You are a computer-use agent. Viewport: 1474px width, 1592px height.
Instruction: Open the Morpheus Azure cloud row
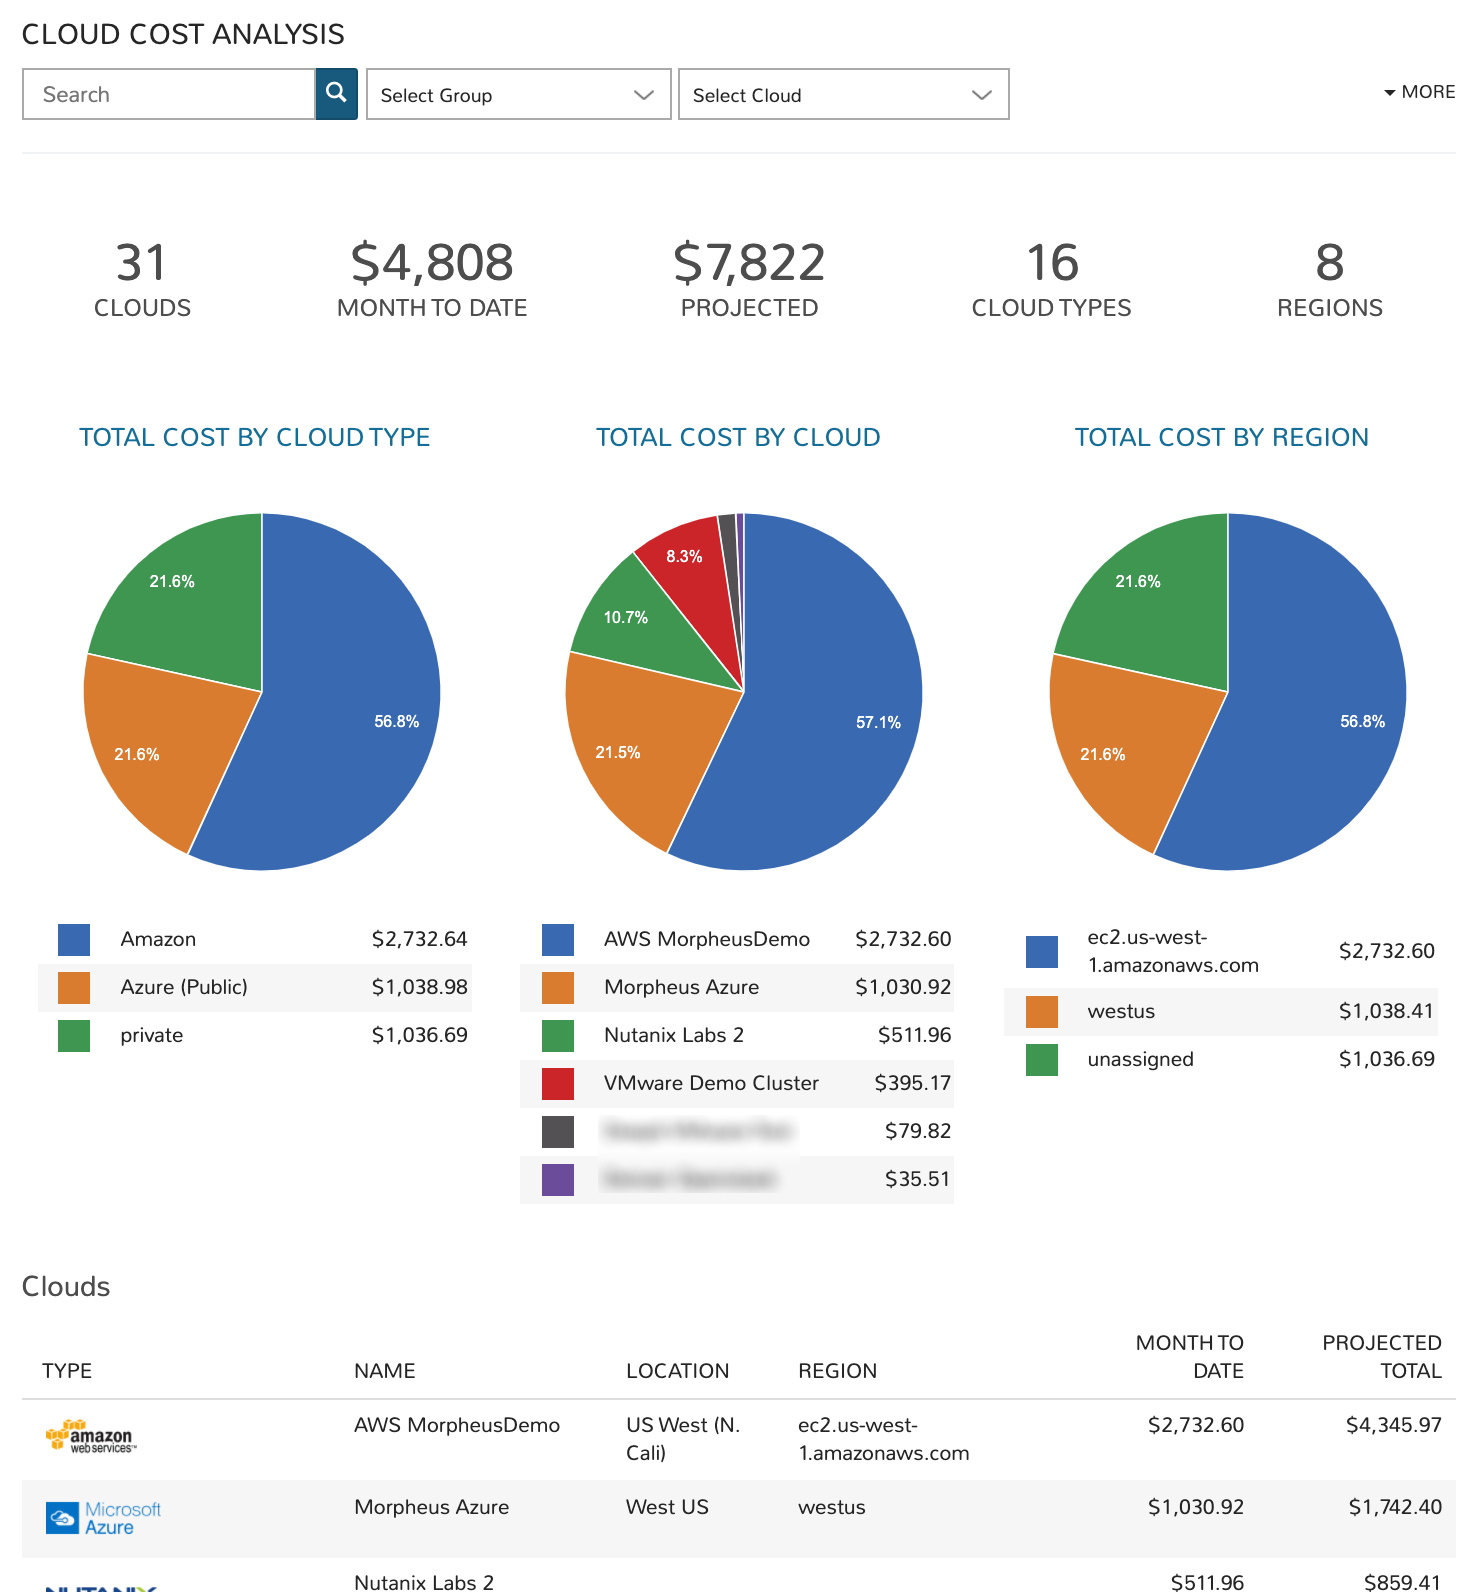[431, 1507]
